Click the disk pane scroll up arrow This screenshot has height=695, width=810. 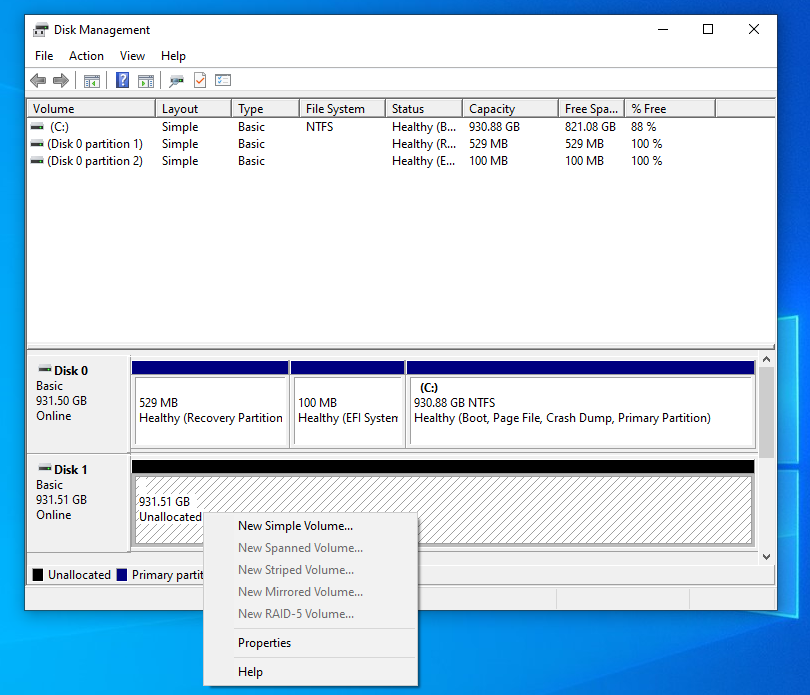click(x=767, y=359)
